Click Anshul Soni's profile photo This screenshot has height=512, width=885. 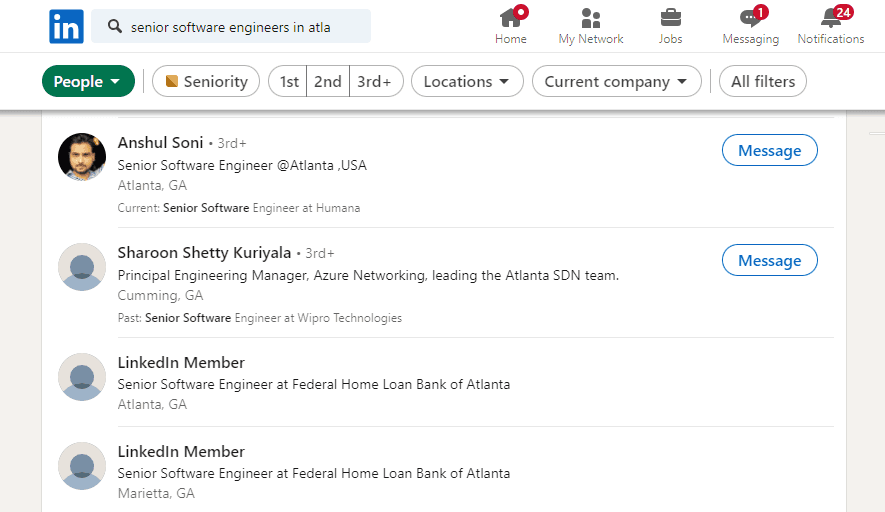coord(82,157)
